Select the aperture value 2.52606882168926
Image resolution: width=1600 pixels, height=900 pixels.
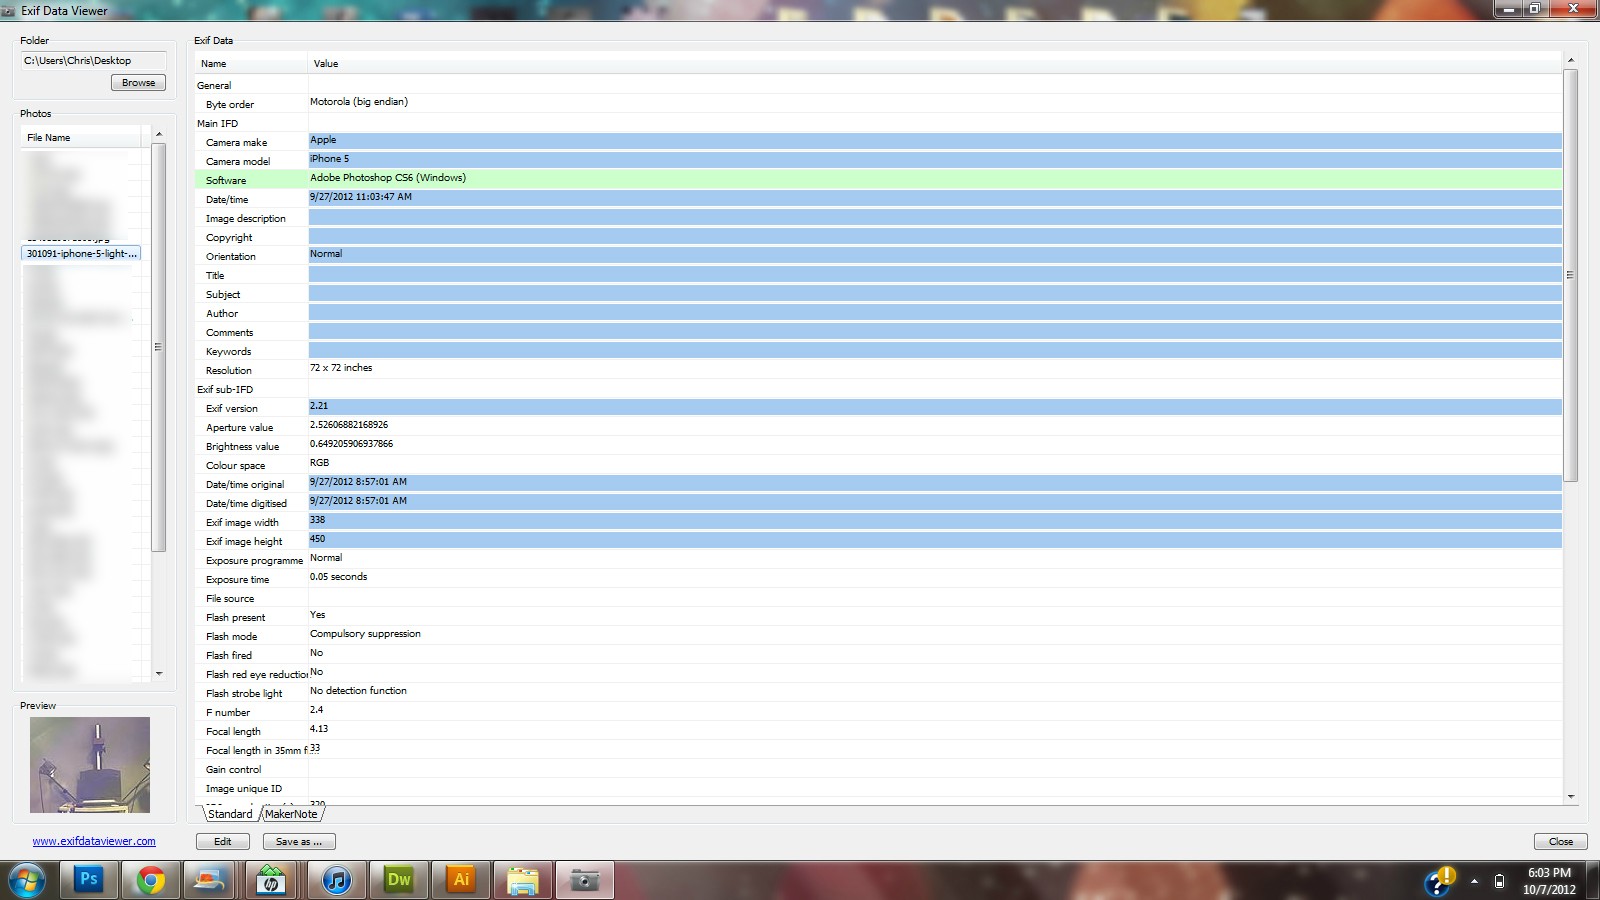click(349, 425)
